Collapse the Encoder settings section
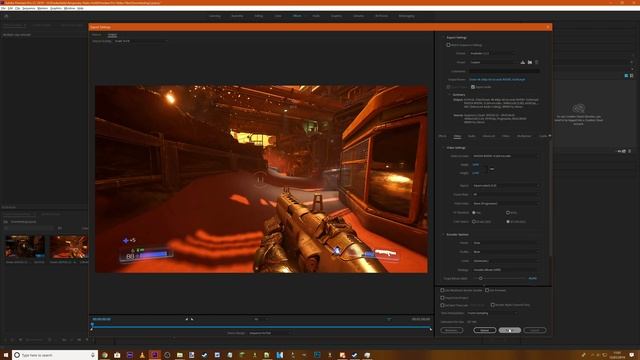The height and width of the screenshot is (360, 640). click(x=443, y=235)
